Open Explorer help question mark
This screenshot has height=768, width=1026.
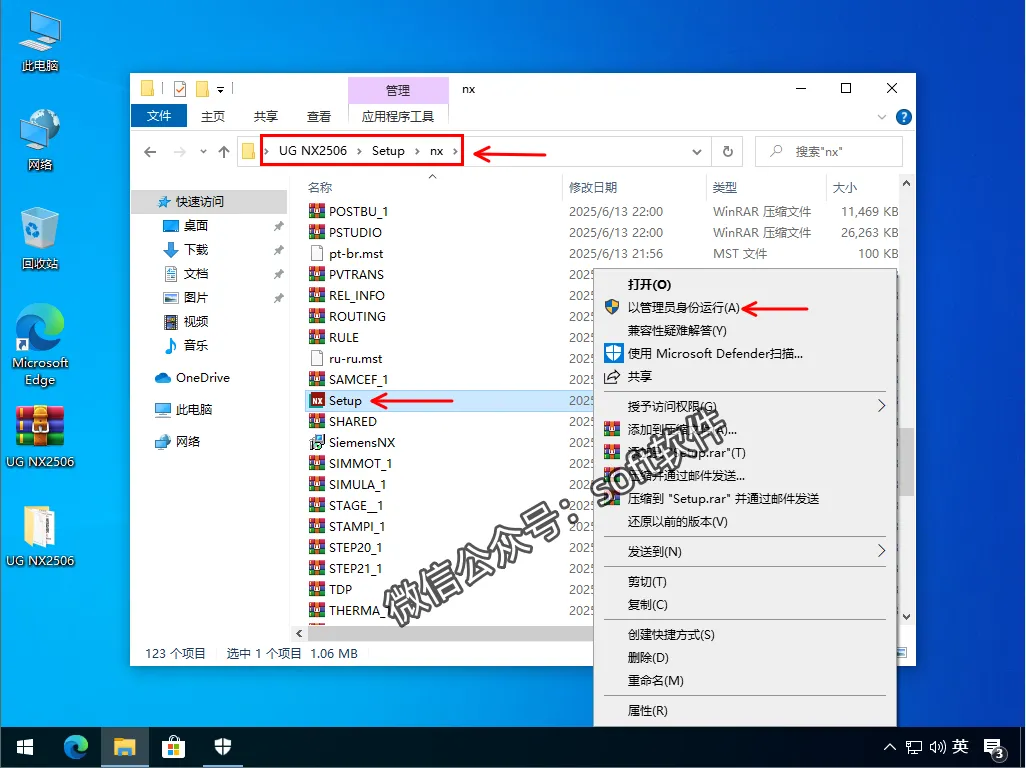click(x=904, y=117)
